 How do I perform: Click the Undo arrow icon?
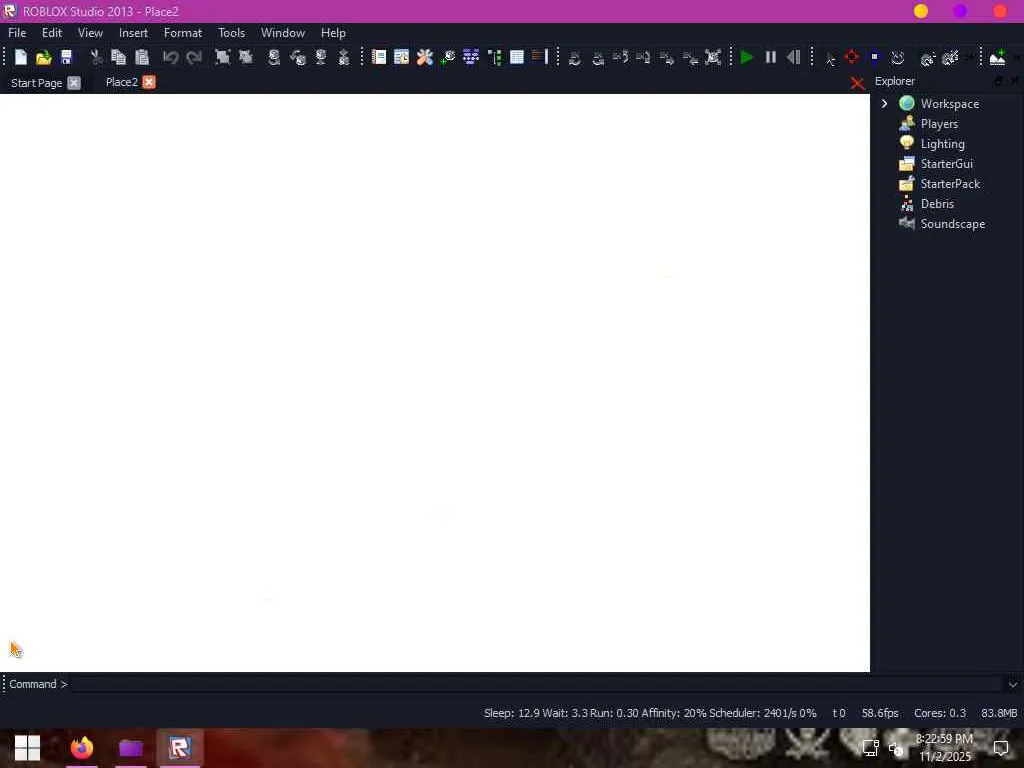170,57
